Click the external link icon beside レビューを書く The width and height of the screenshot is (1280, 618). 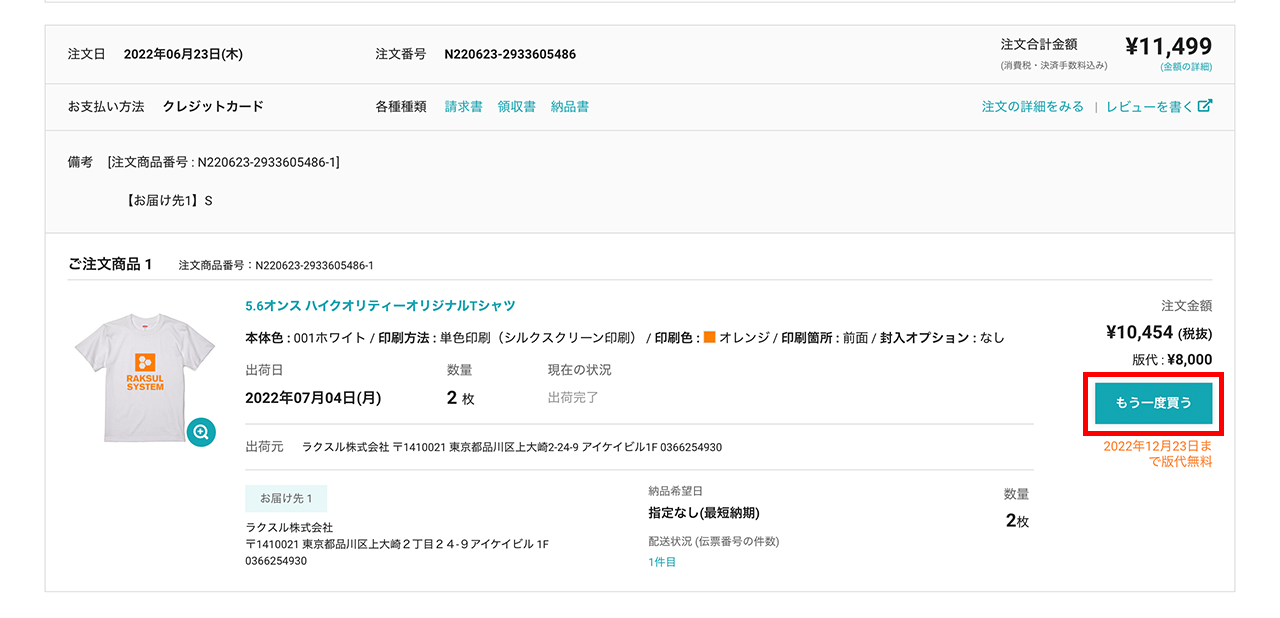(x=1203, y=104)
